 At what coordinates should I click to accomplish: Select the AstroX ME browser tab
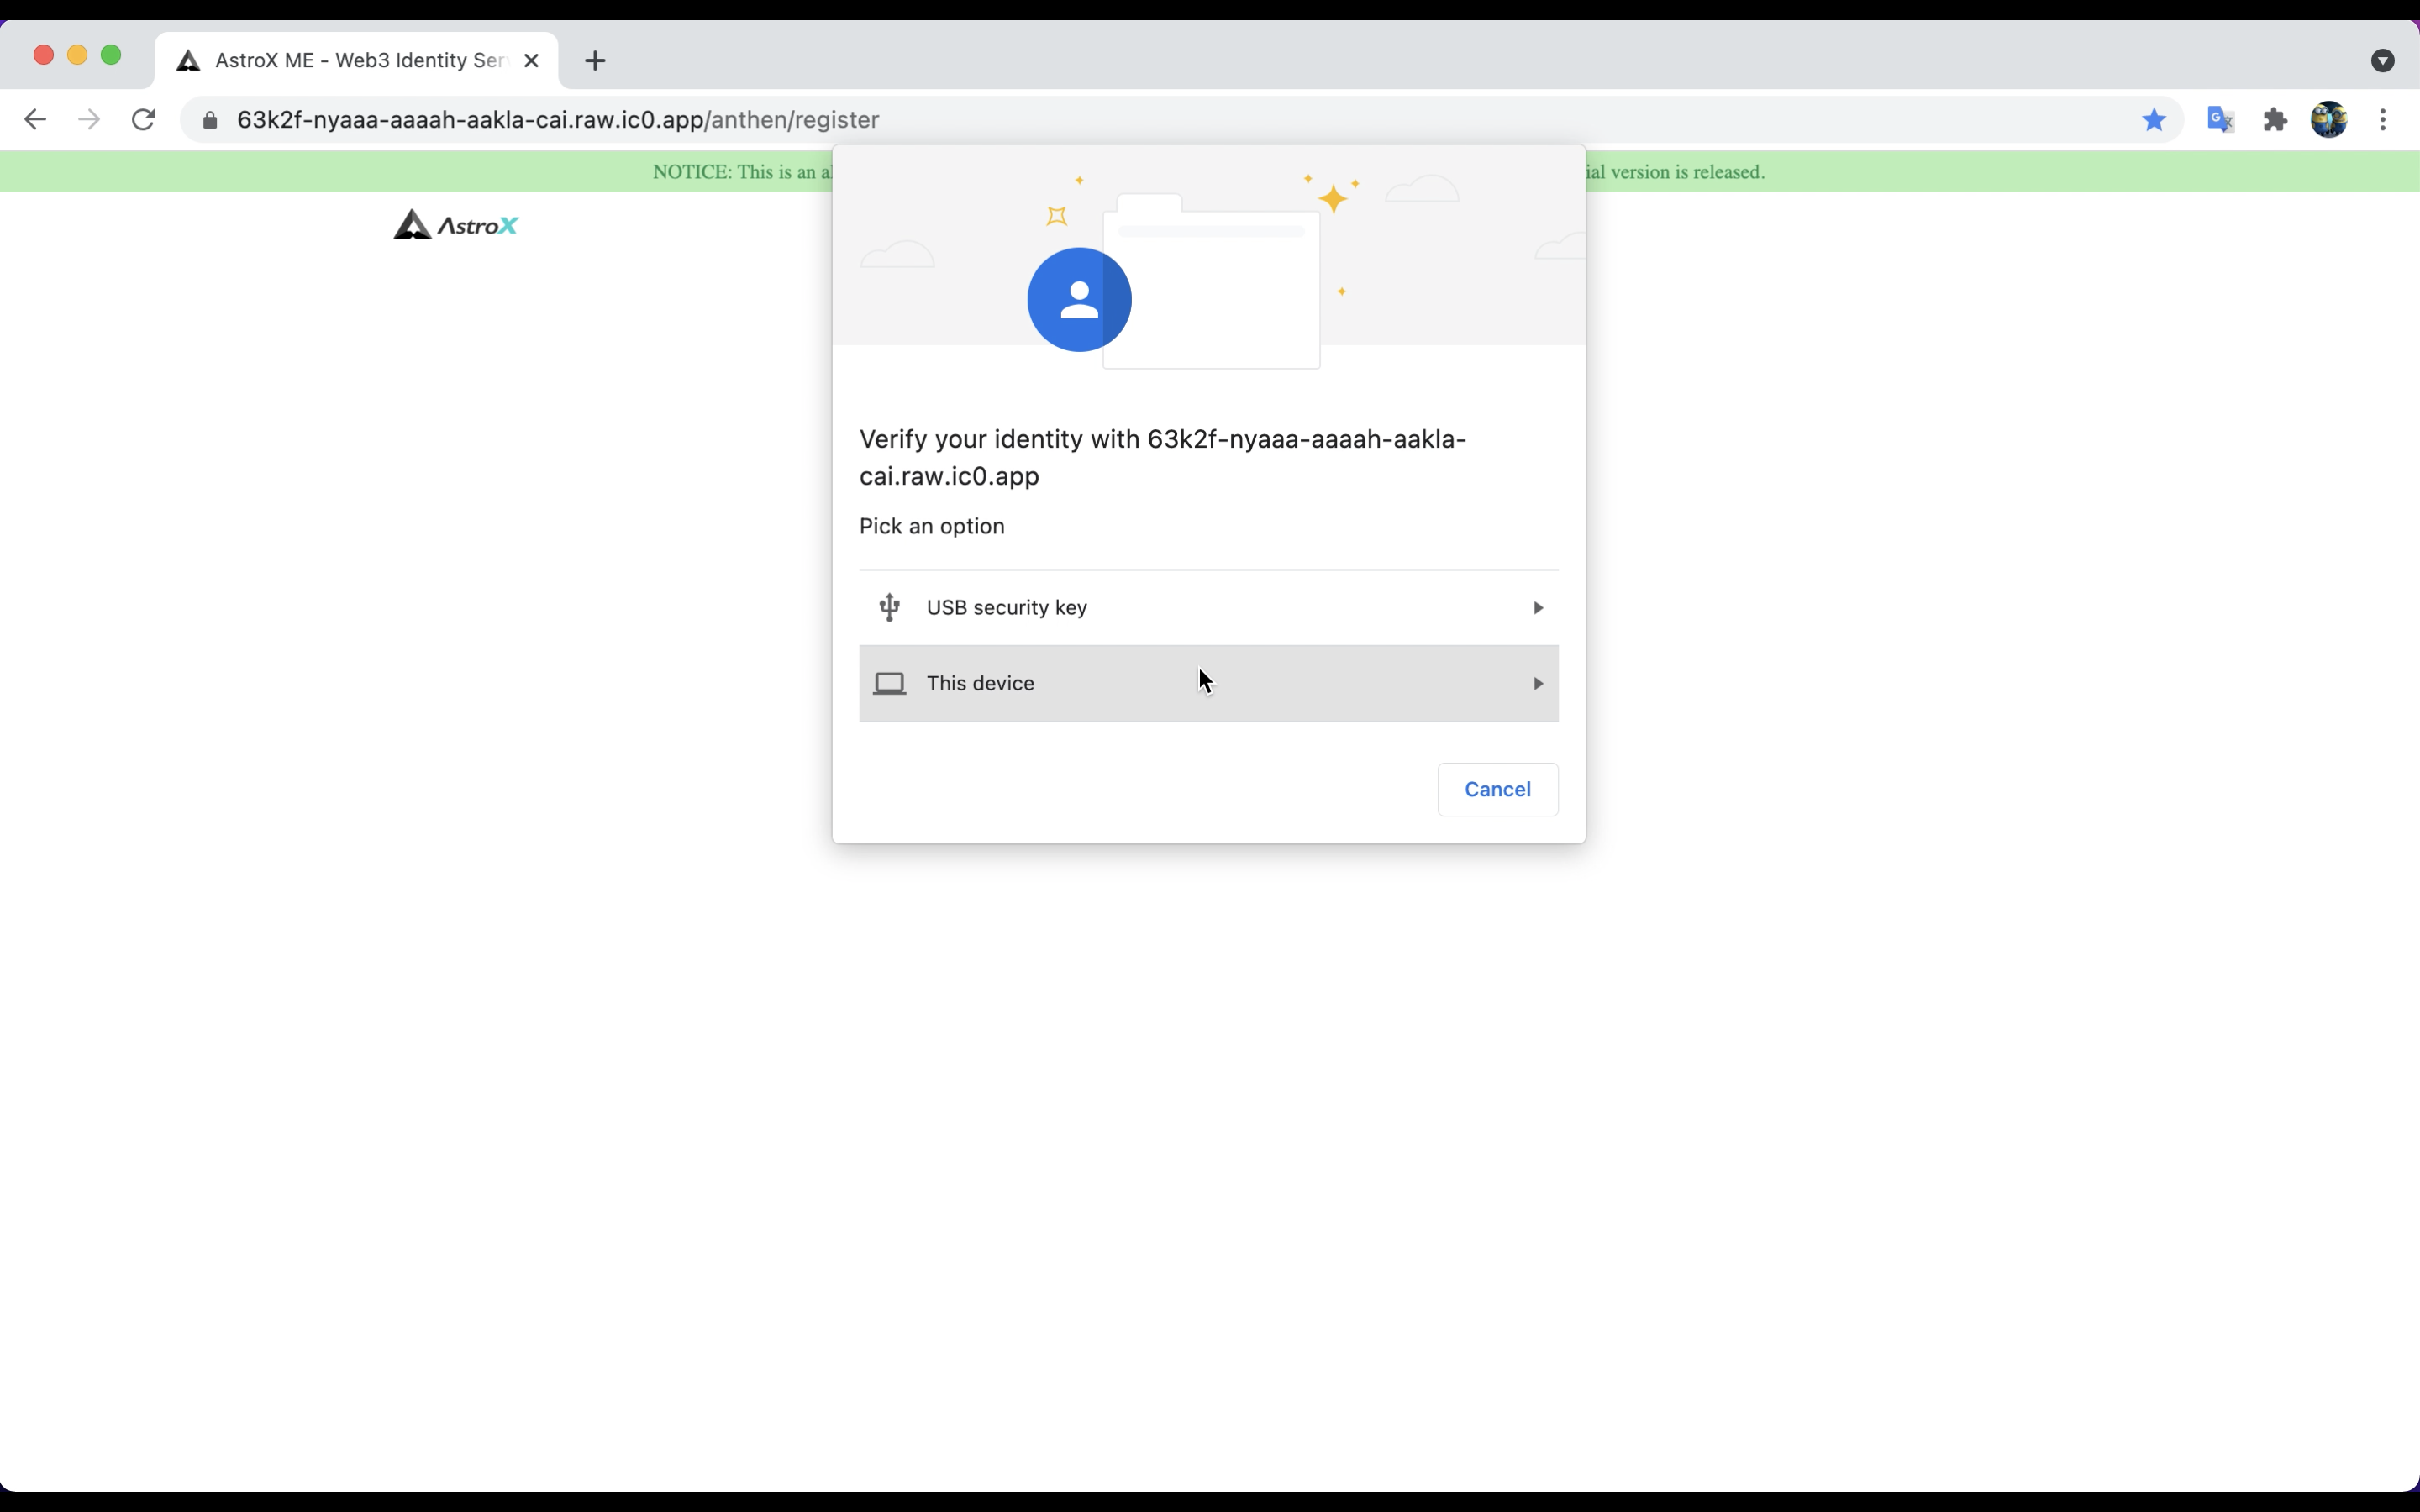pos(357,61)
